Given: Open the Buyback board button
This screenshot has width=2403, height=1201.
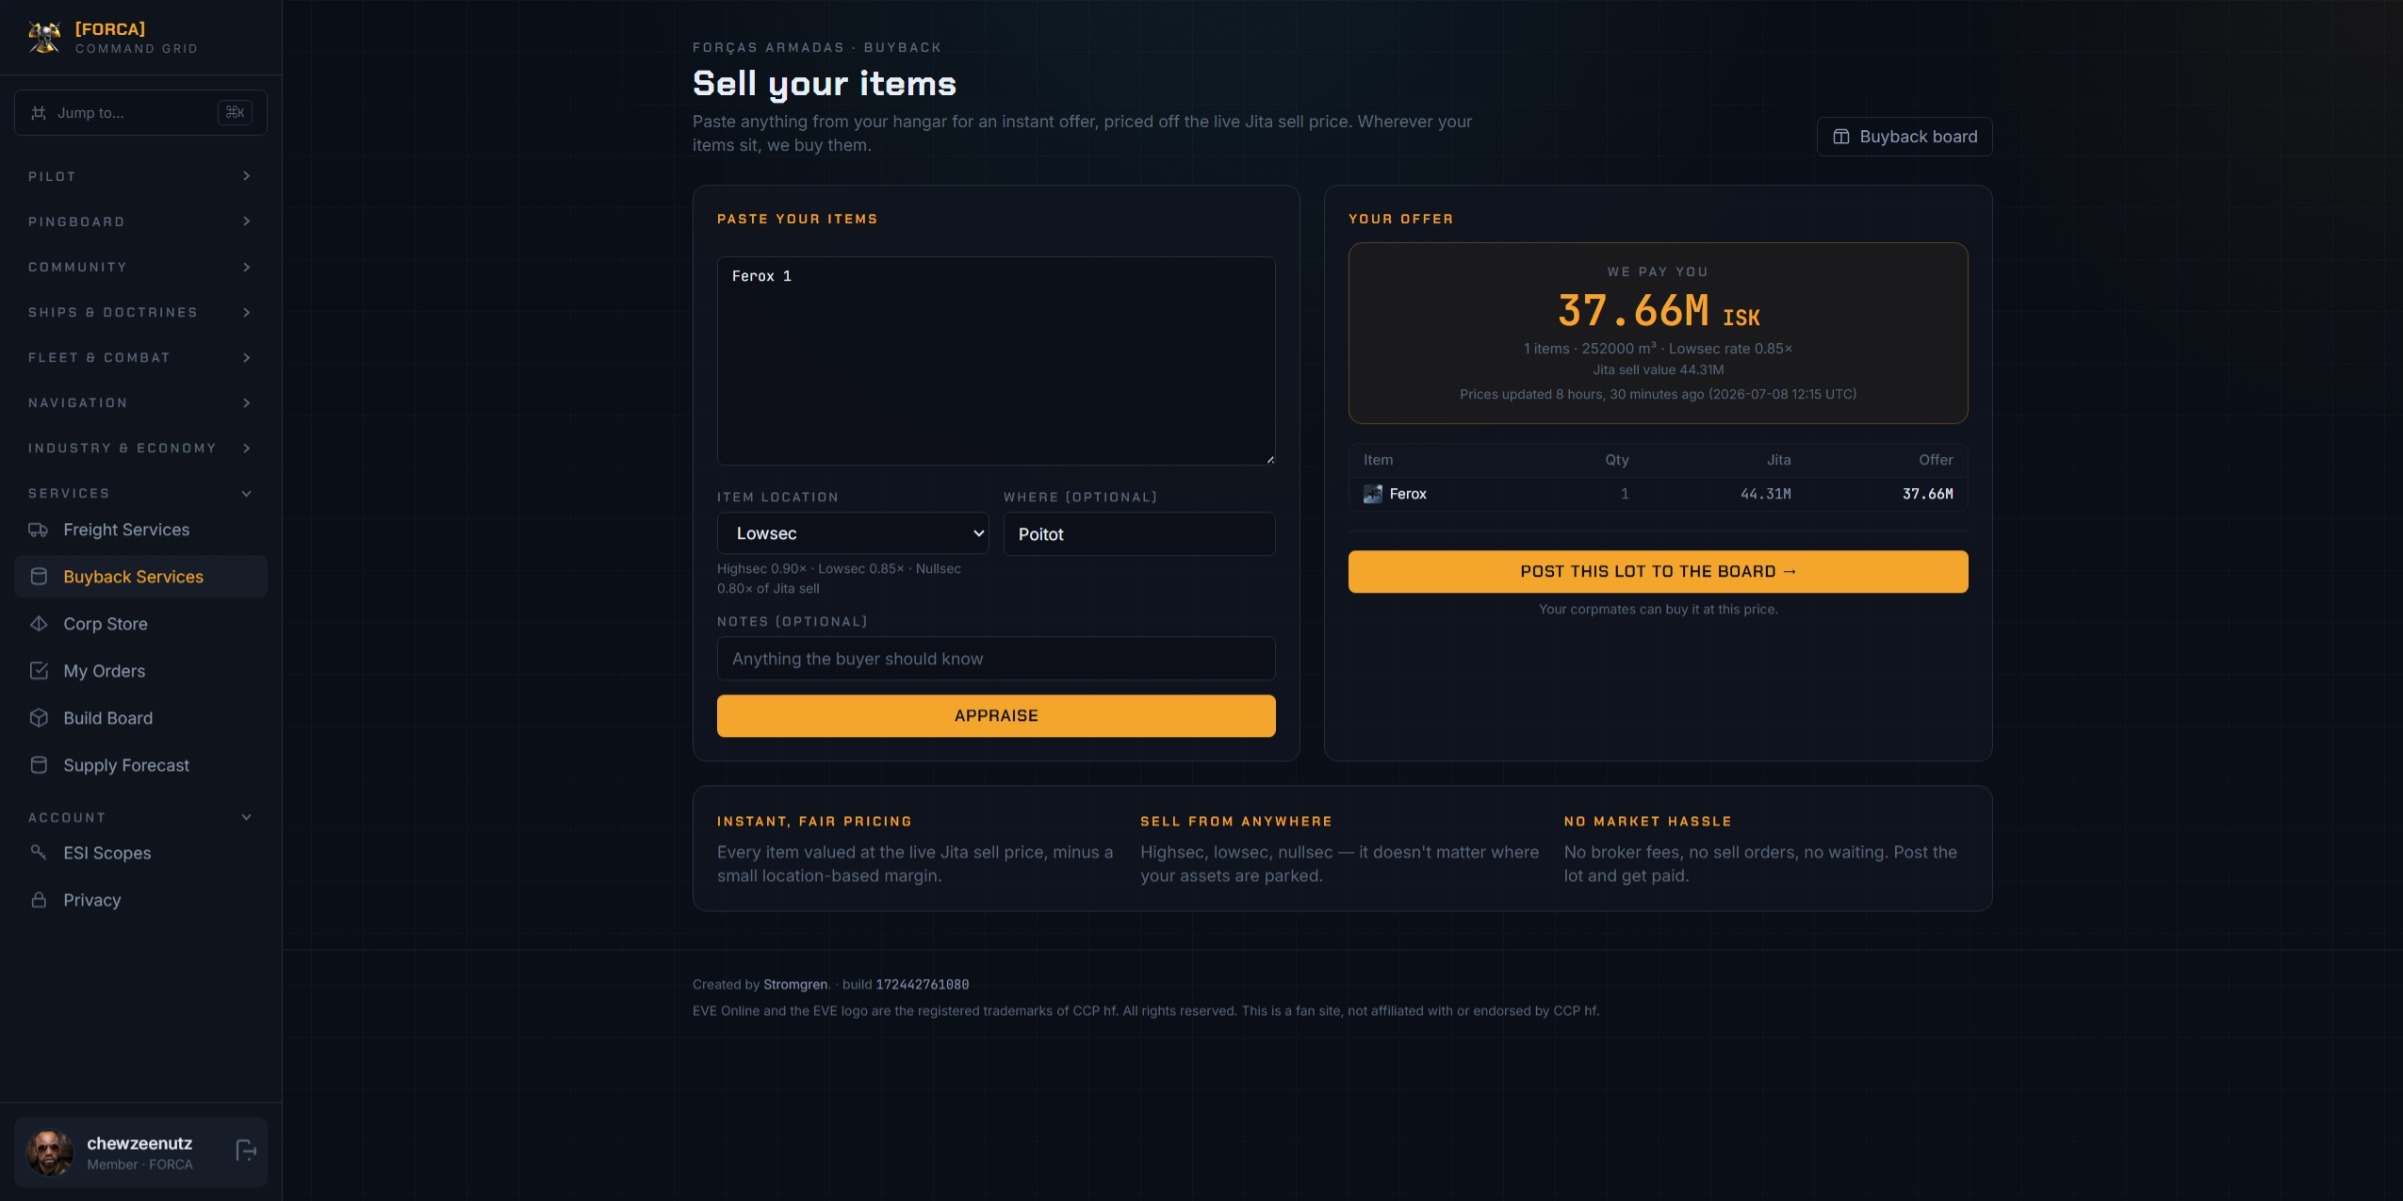Looking at the screenshot, I should tap(1904, 137).
